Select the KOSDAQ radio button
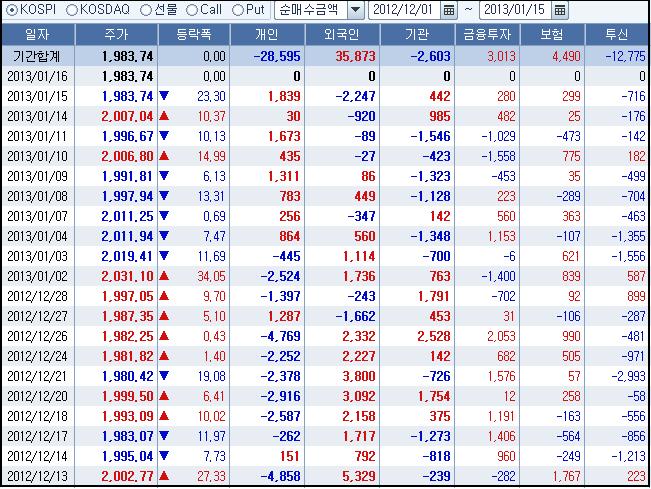Viewport: 651px width, 489px height. [x=72, y=10]
